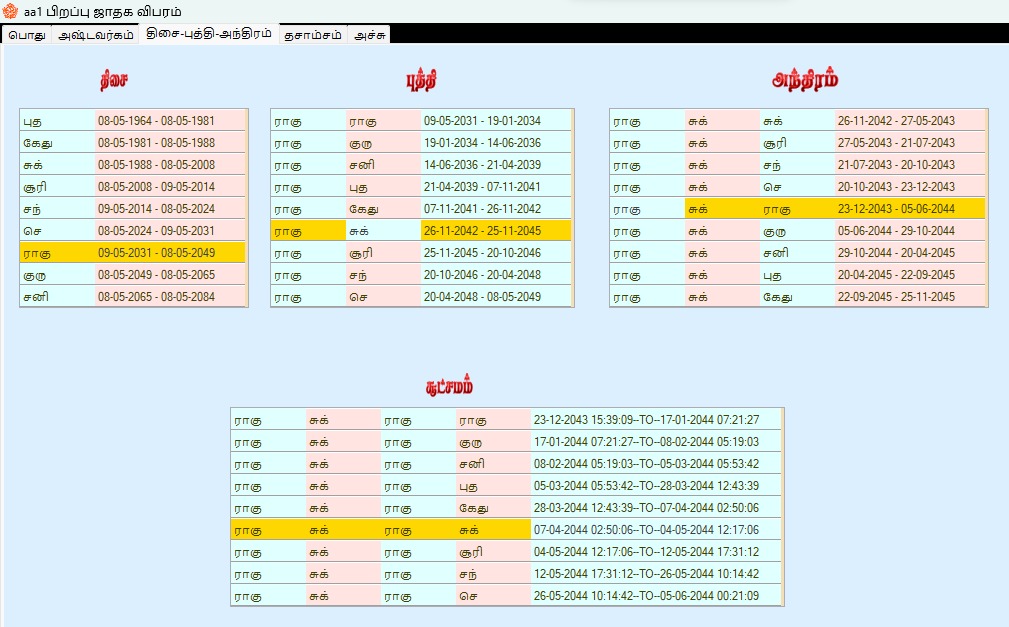Select the திசை-புத்தி-அந்திரம் tab
1009x627 pixels.
click(209, 33)
